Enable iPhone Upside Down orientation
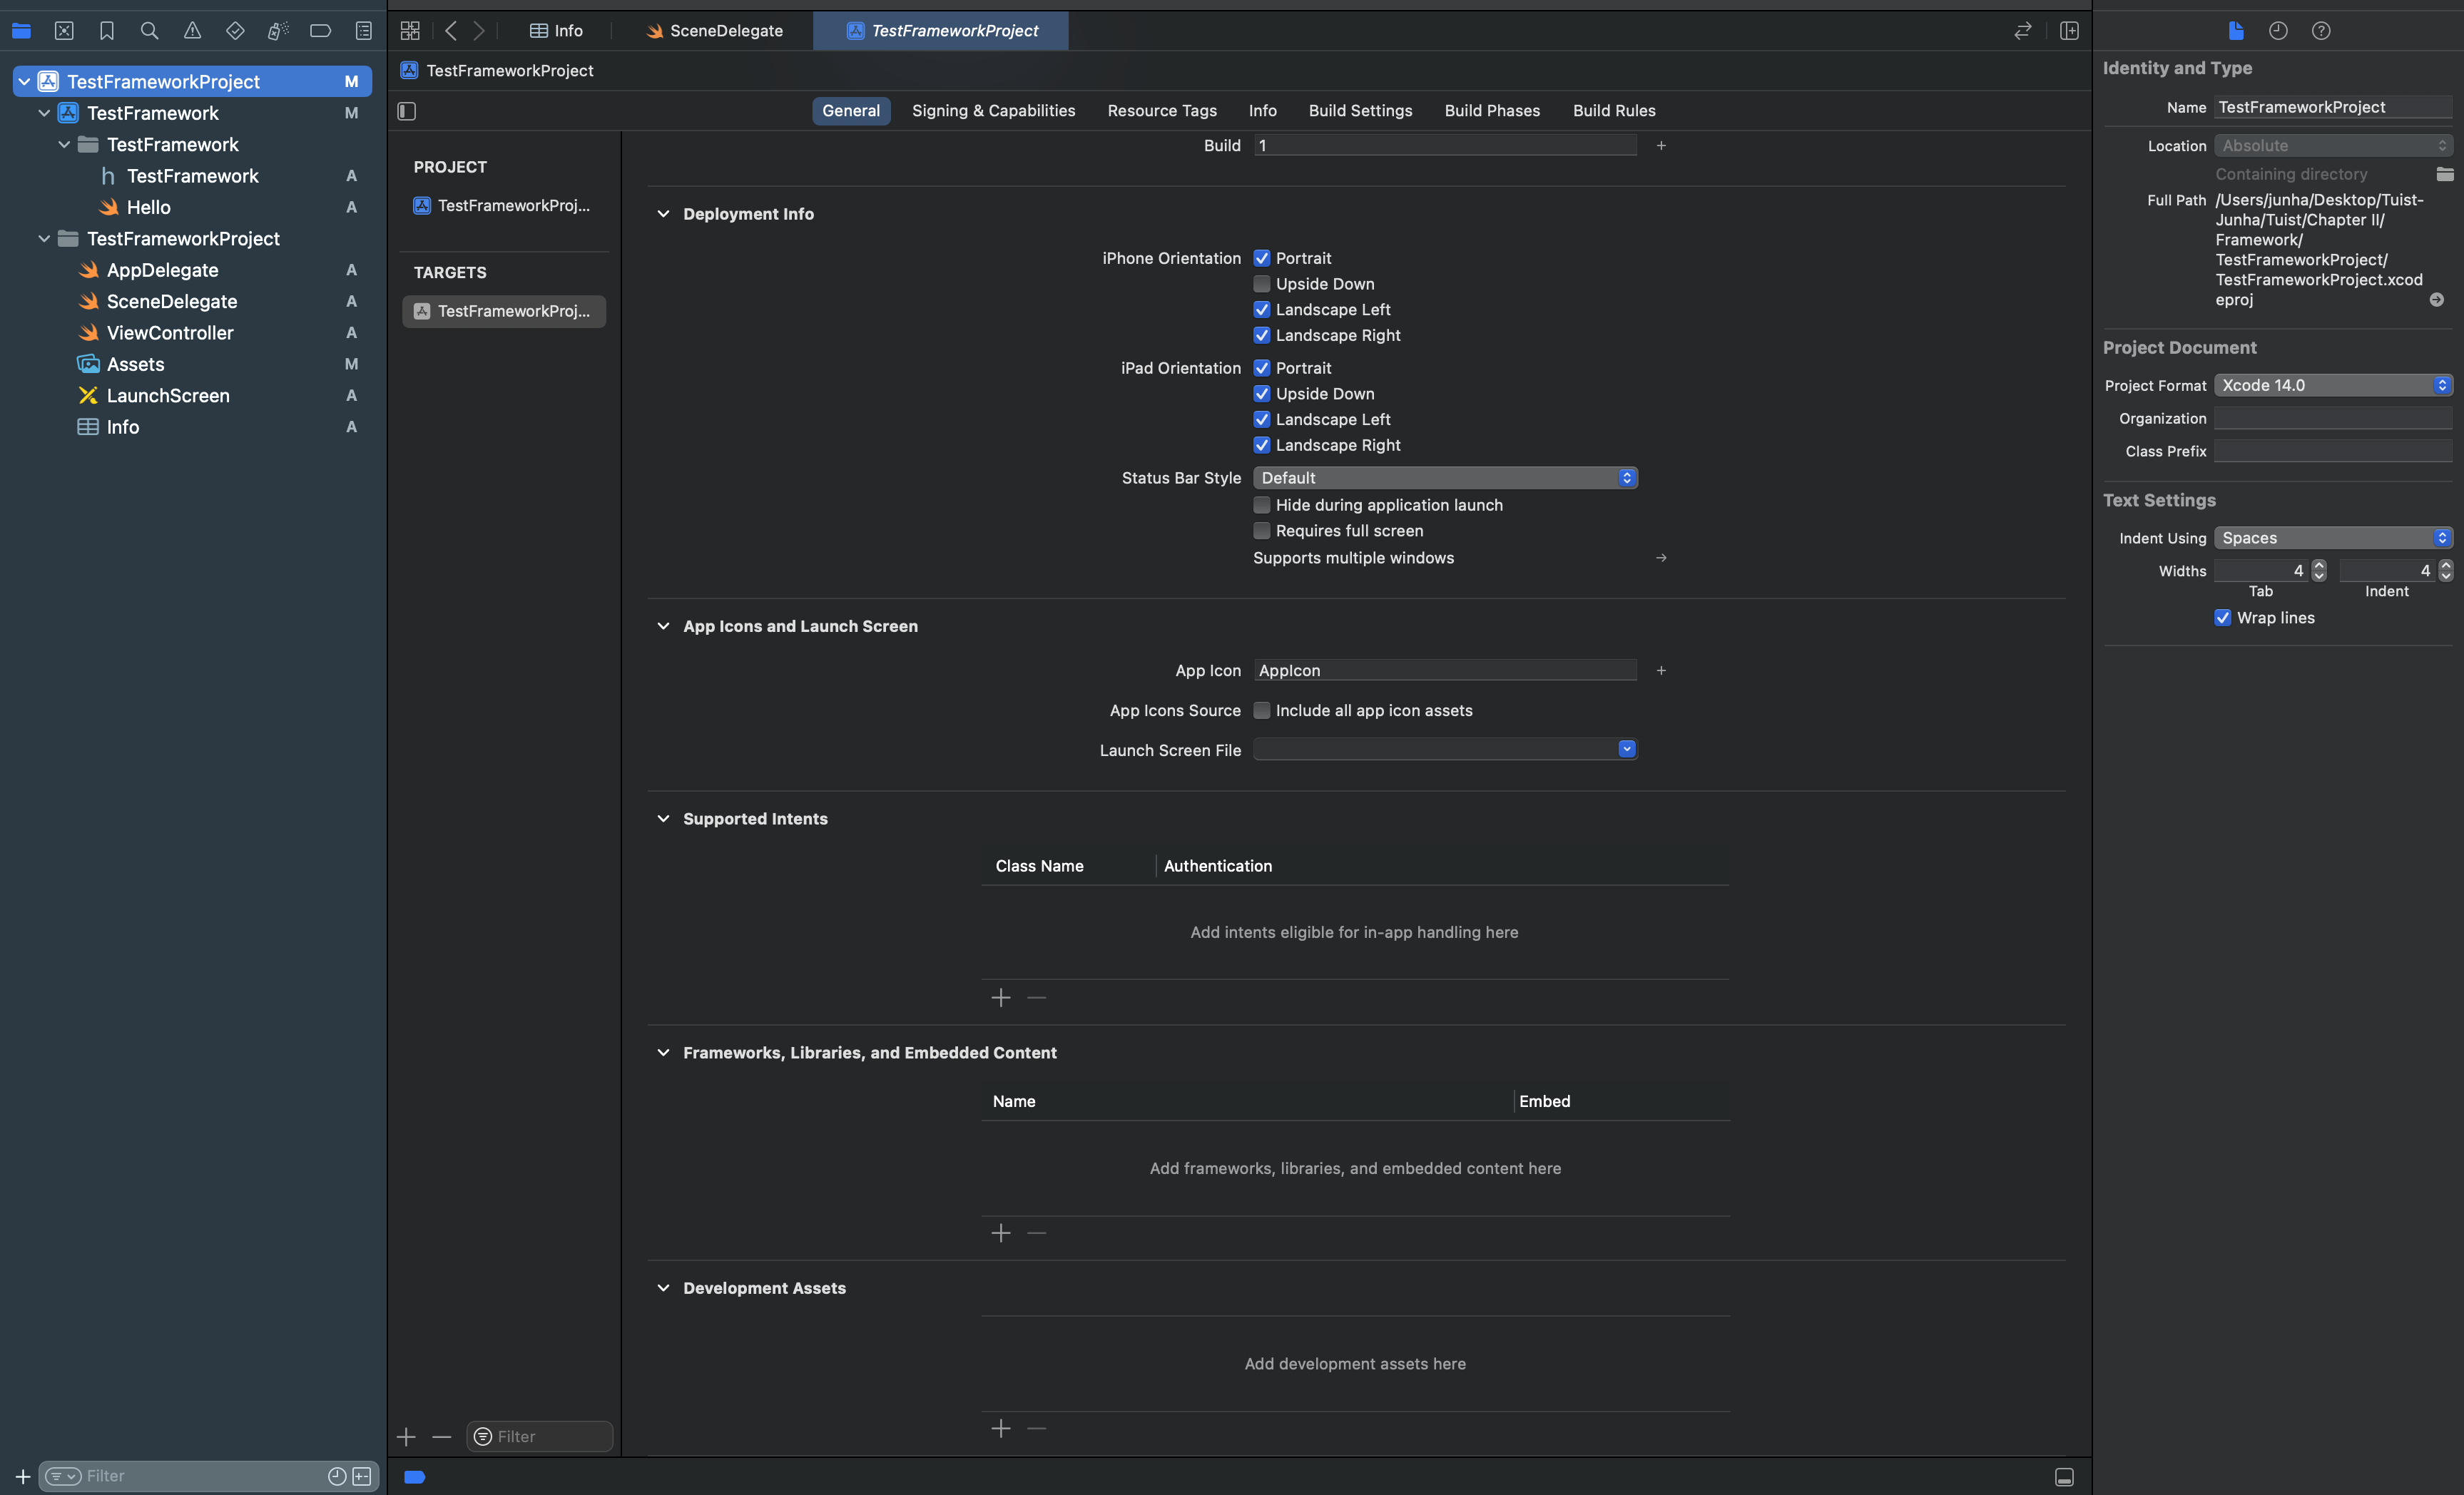This screenshot has width=2464, height=1495. (1262, 284)
